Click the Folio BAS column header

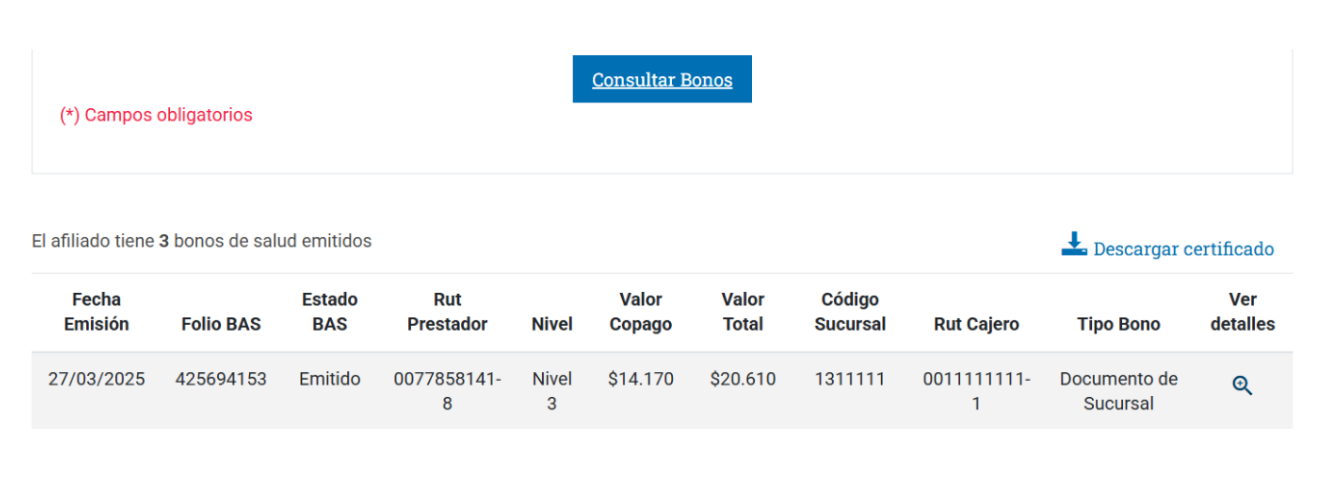coord(221,324)
